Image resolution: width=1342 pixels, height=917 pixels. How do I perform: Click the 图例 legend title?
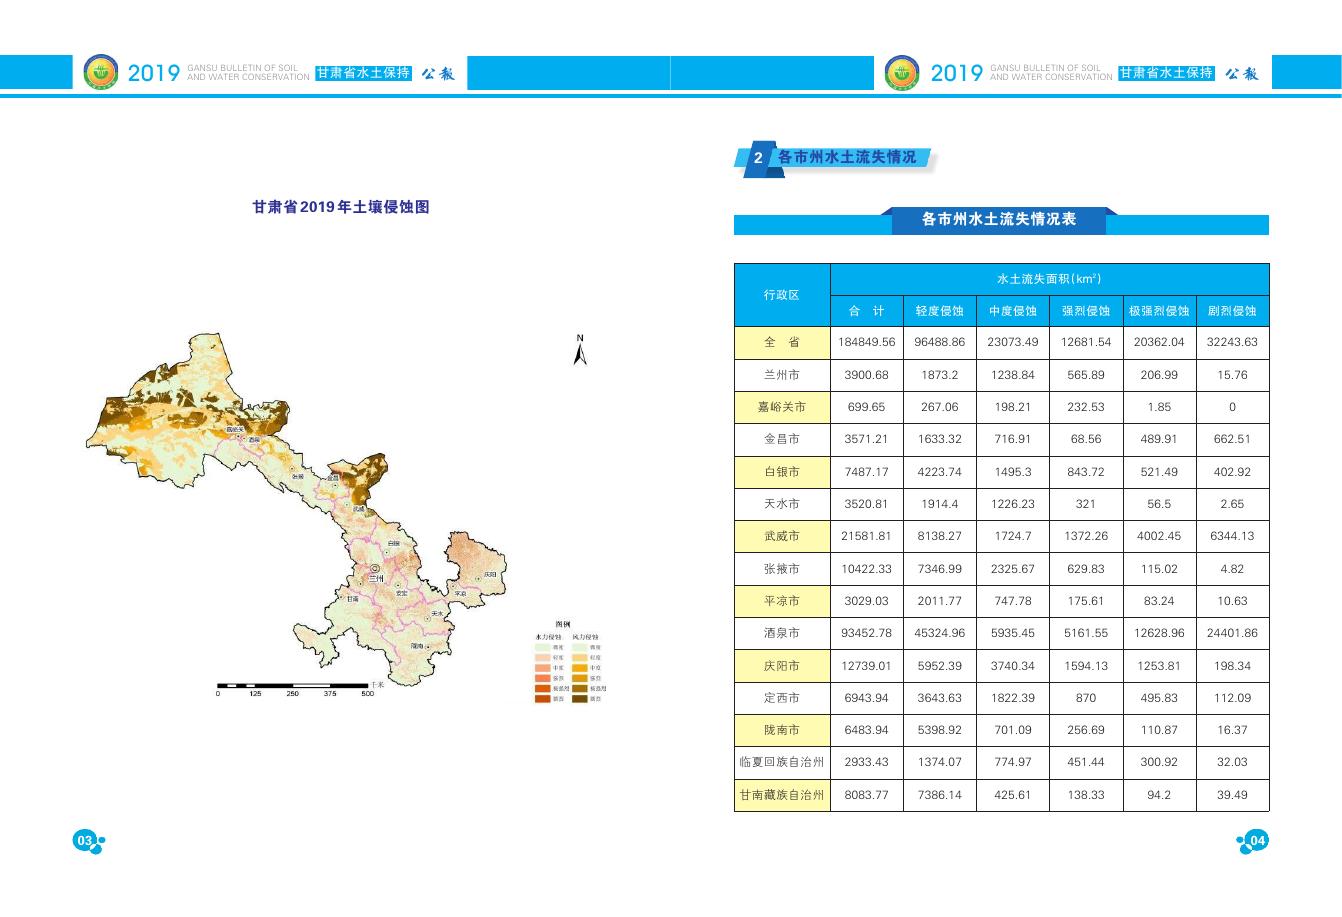click(x=563, y=625)
